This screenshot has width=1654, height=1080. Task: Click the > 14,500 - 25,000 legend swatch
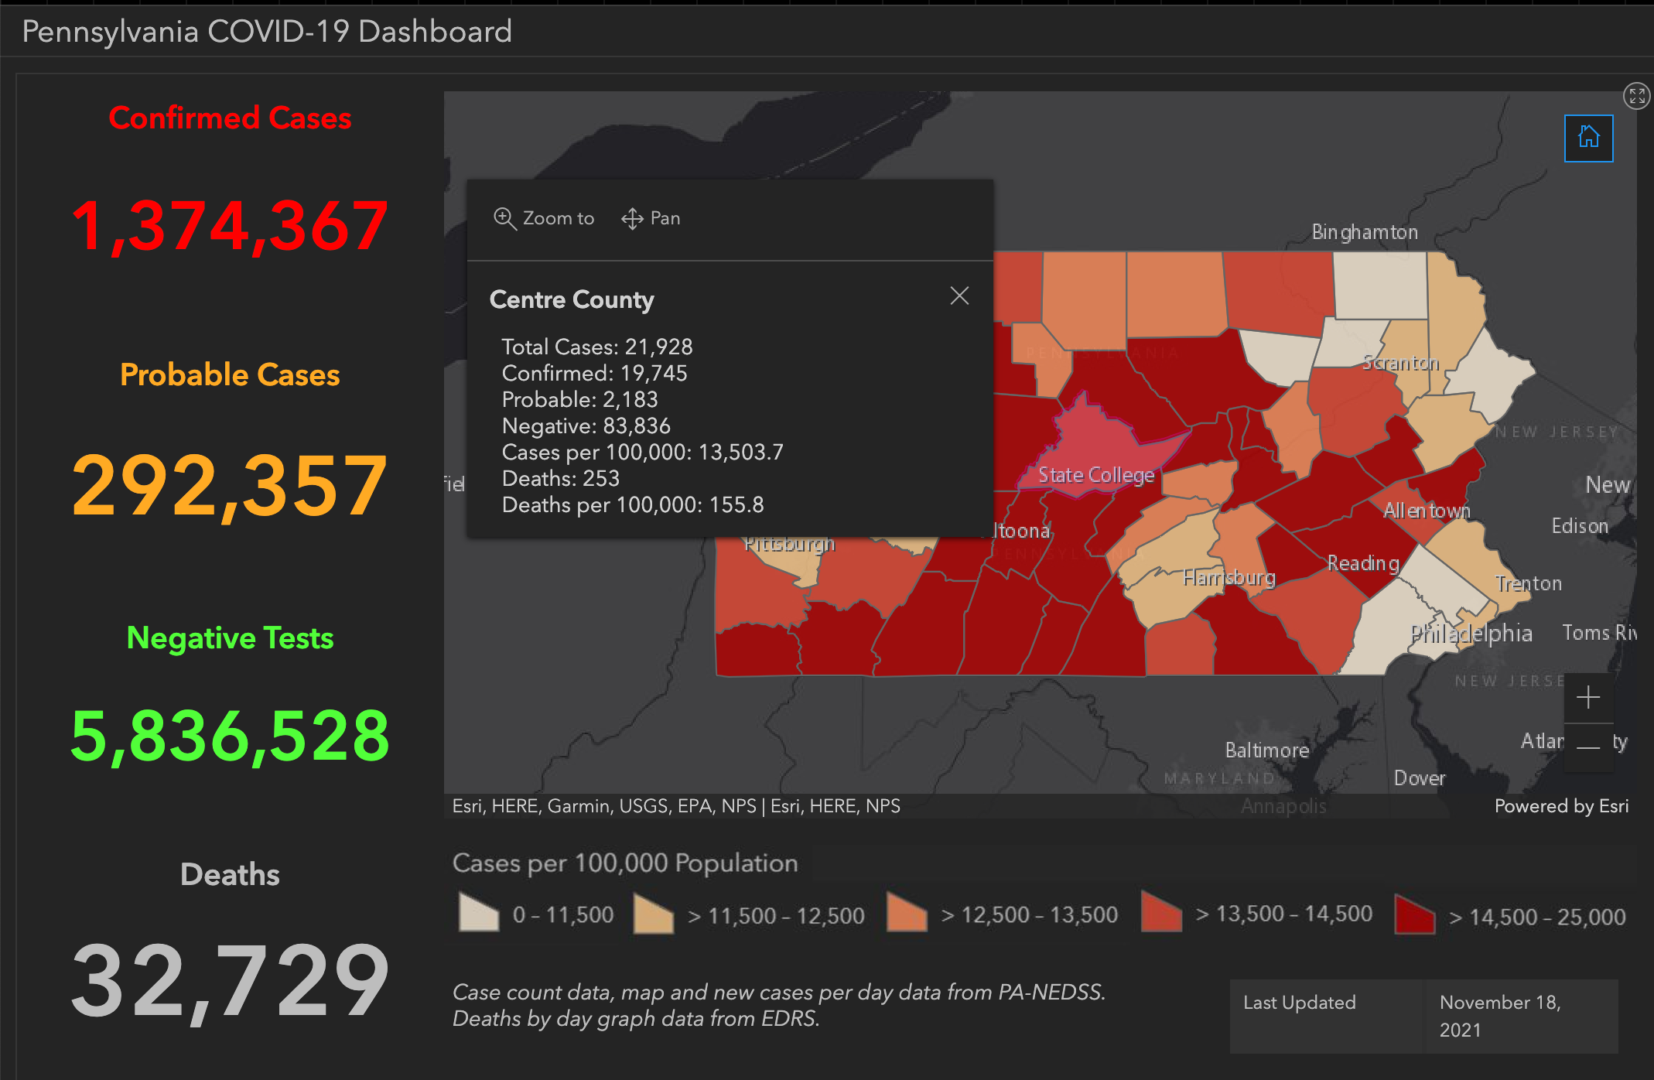point(1415,914)
